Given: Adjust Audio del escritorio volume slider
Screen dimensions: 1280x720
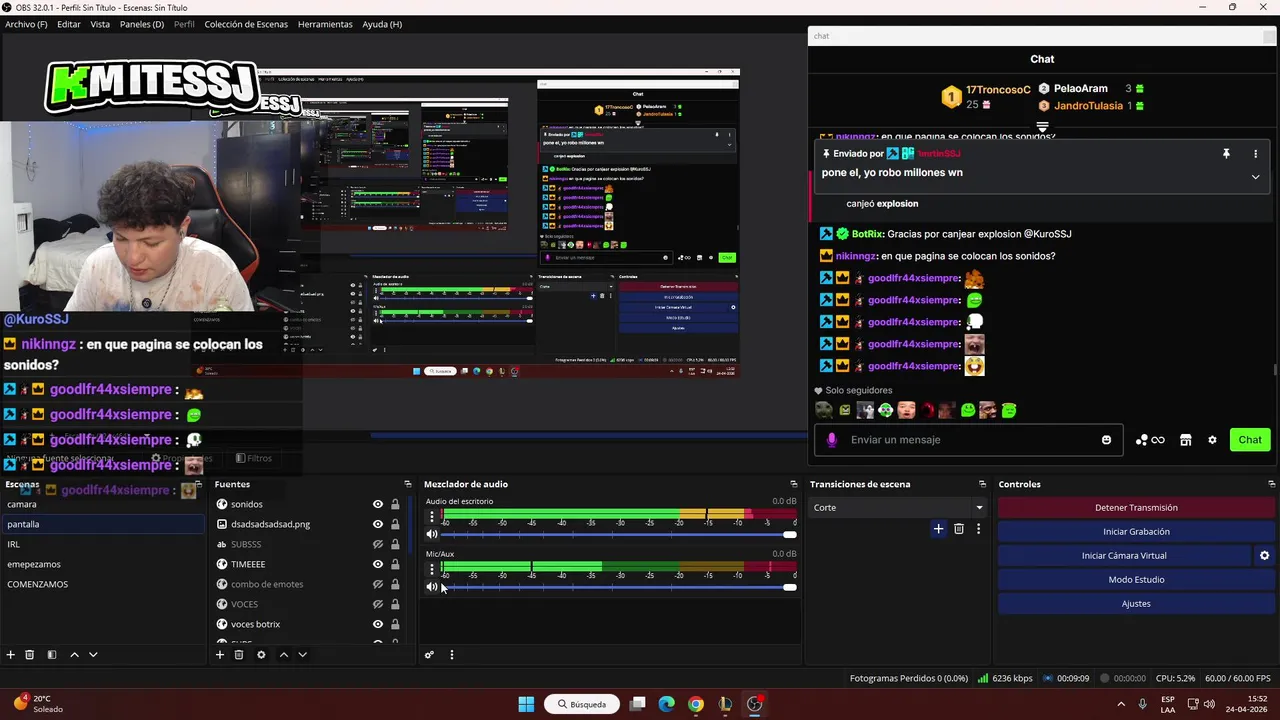Looking at the screenshot, I should 618,534.
